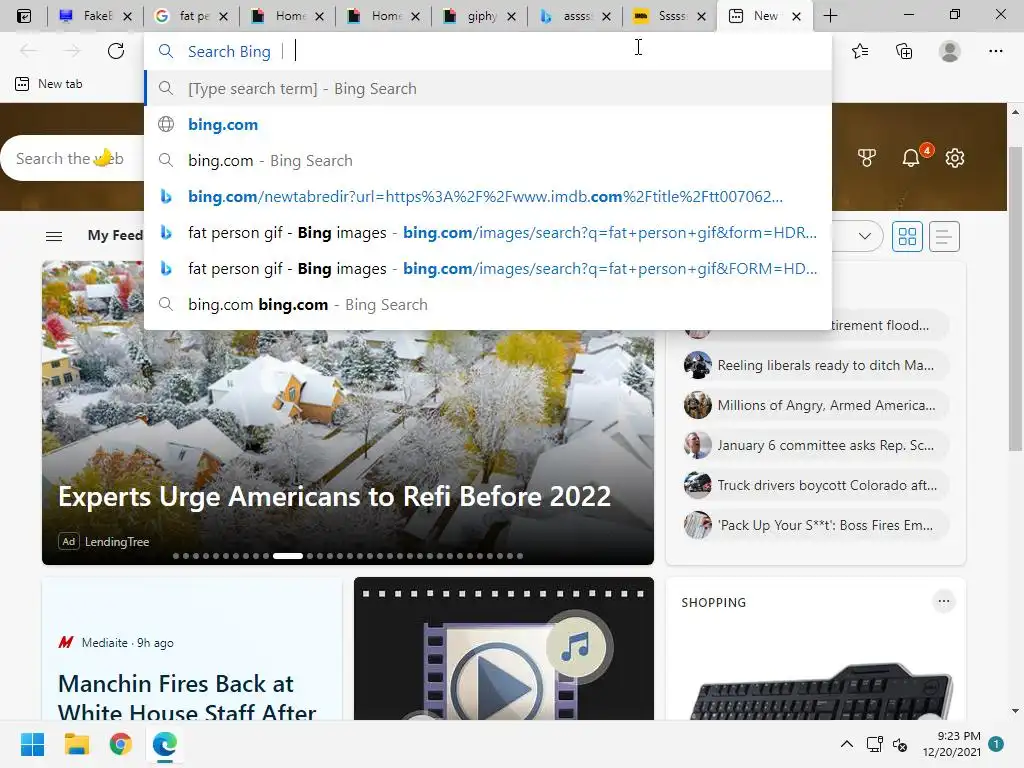Click the Search Bing address bar

click(488, 51)
